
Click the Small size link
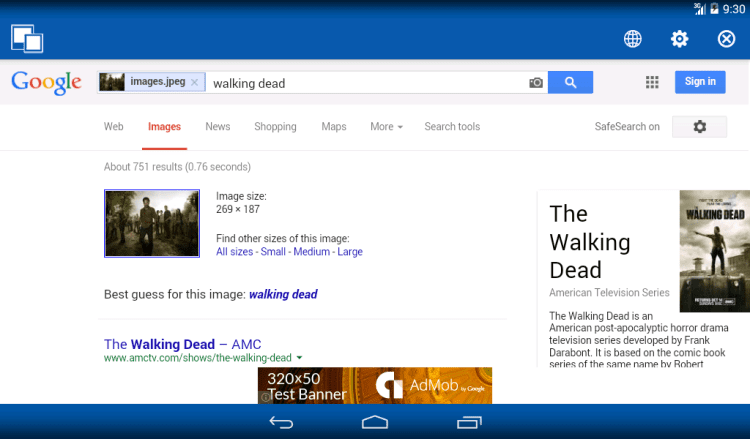[273, 252]
